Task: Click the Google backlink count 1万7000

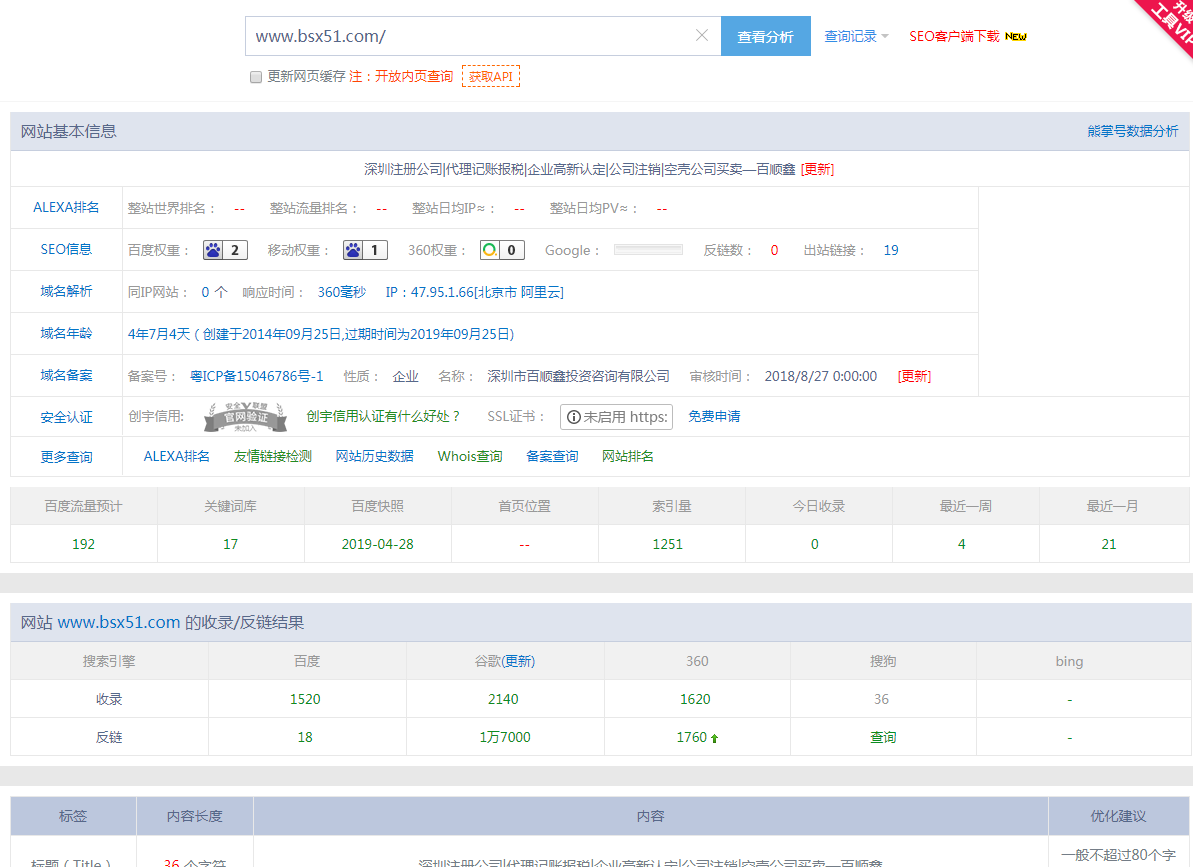Action: point(505,737)
